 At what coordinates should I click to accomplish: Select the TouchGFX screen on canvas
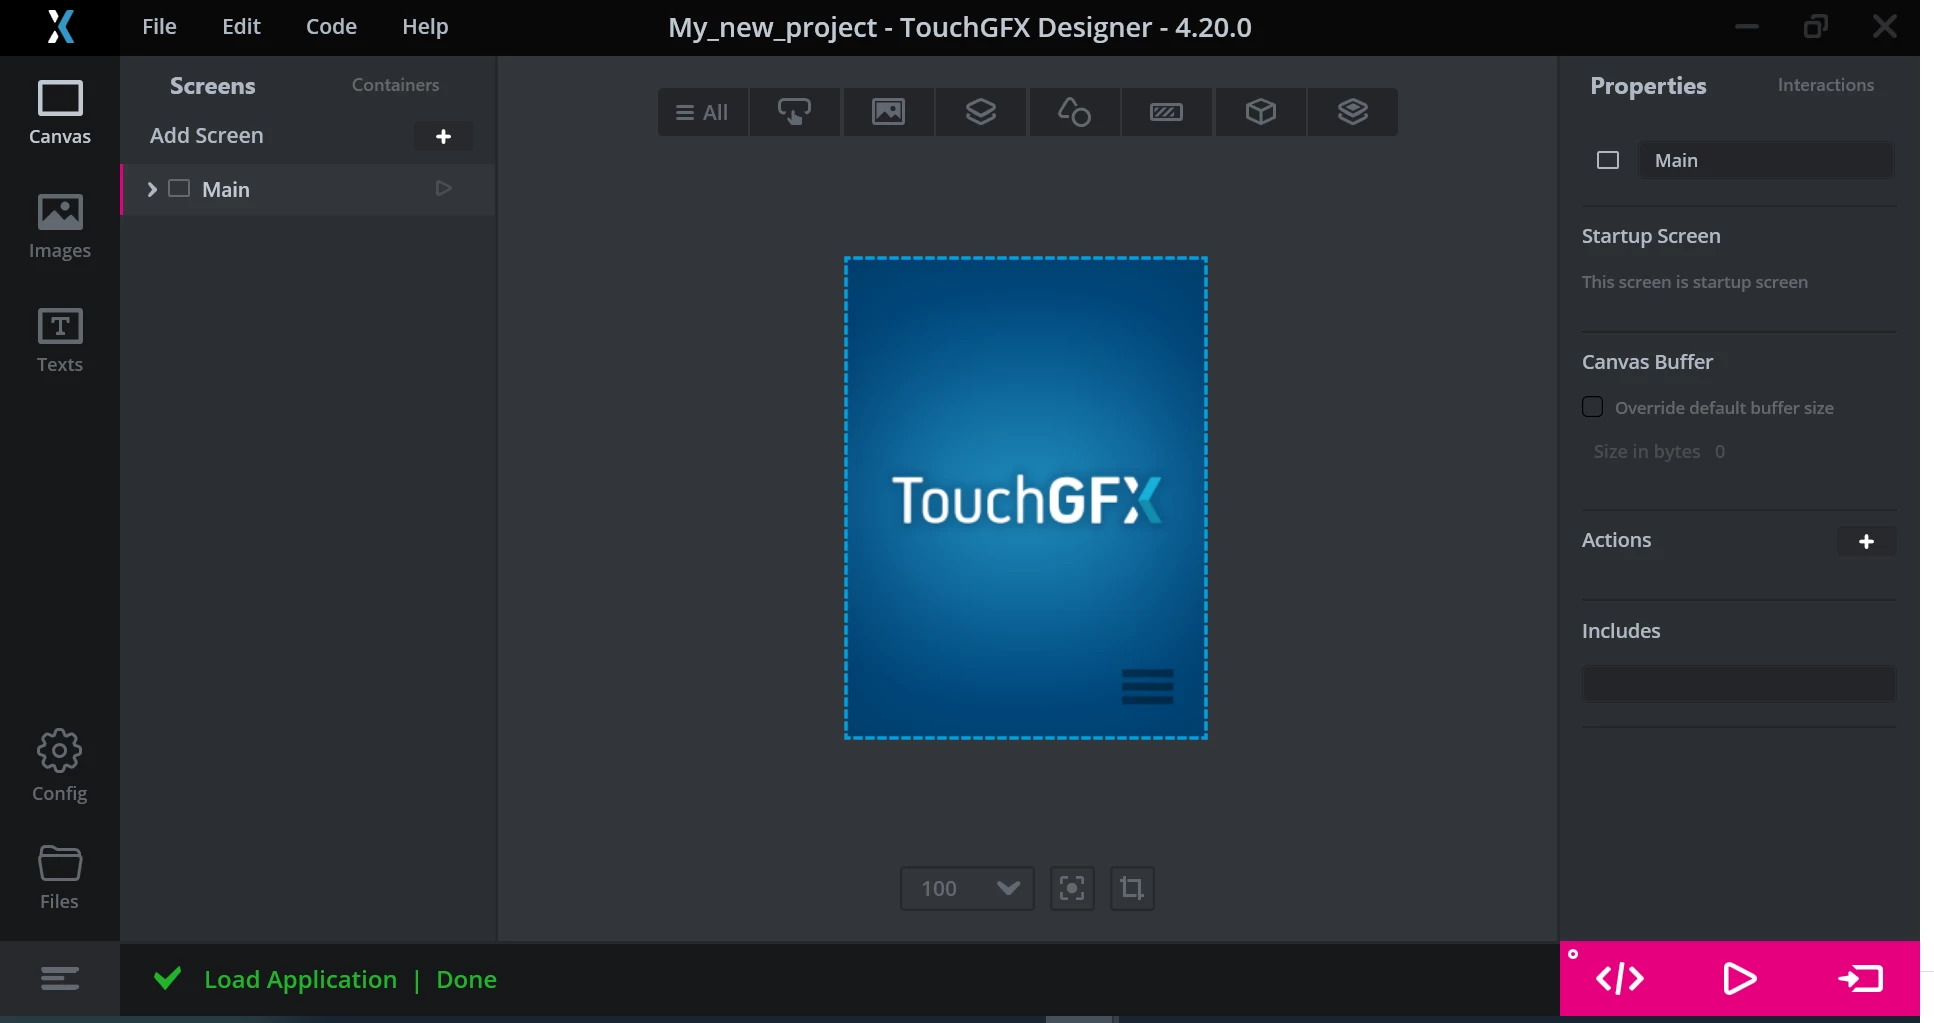click(1026, 498)
